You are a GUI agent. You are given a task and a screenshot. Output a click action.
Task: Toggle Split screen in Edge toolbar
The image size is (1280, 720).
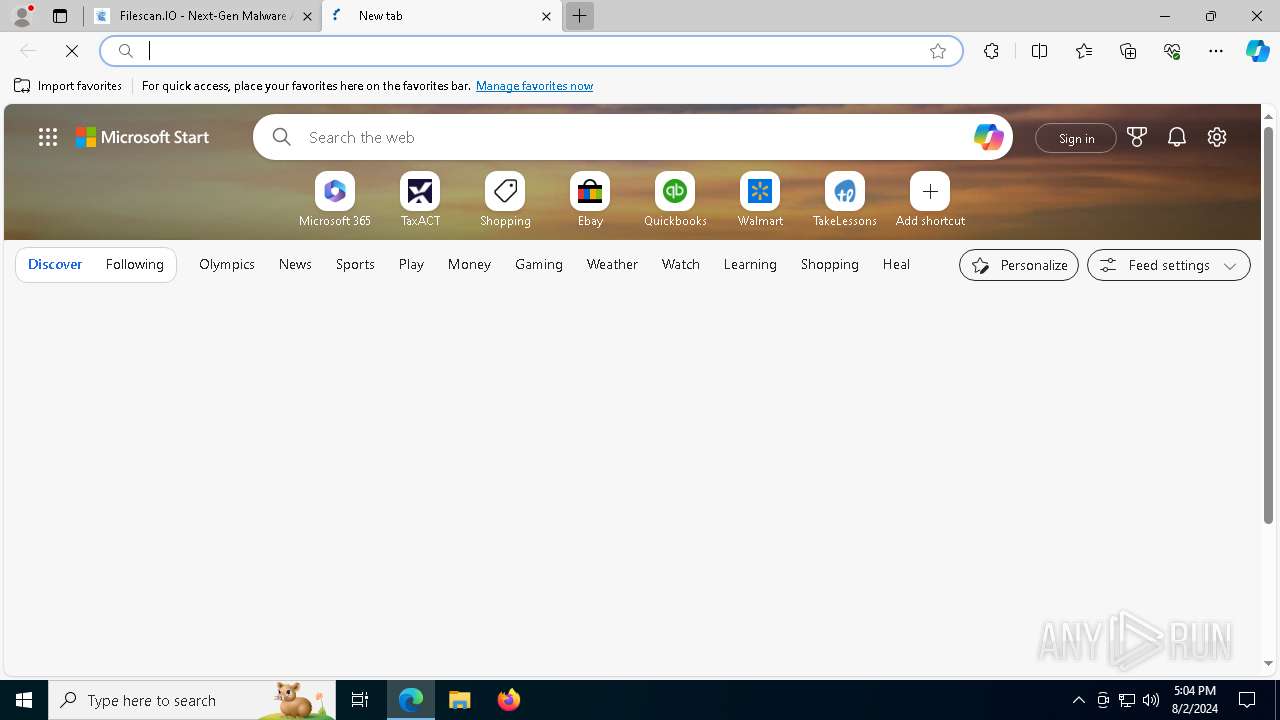1039,51
